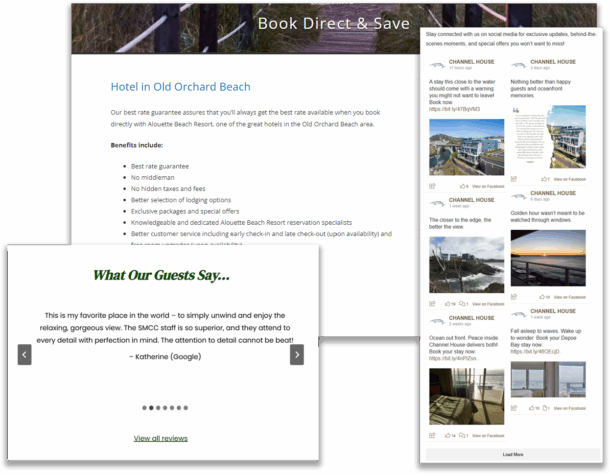Like the 'Ocean out front' post
Viewport: 610px width, 474px height.
tap(450, 435)
